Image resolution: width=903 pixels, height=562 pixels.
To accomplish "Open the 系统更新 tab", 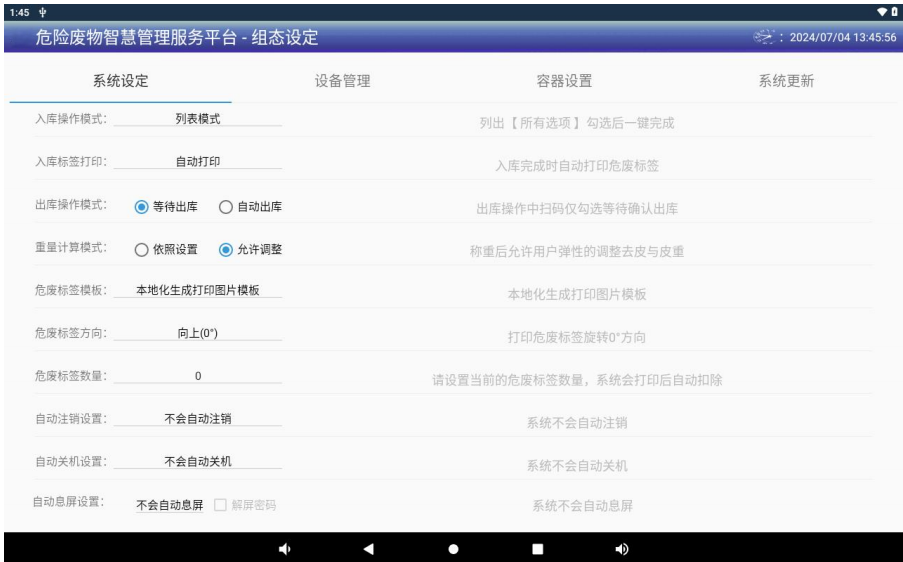I will pos(786,82).
